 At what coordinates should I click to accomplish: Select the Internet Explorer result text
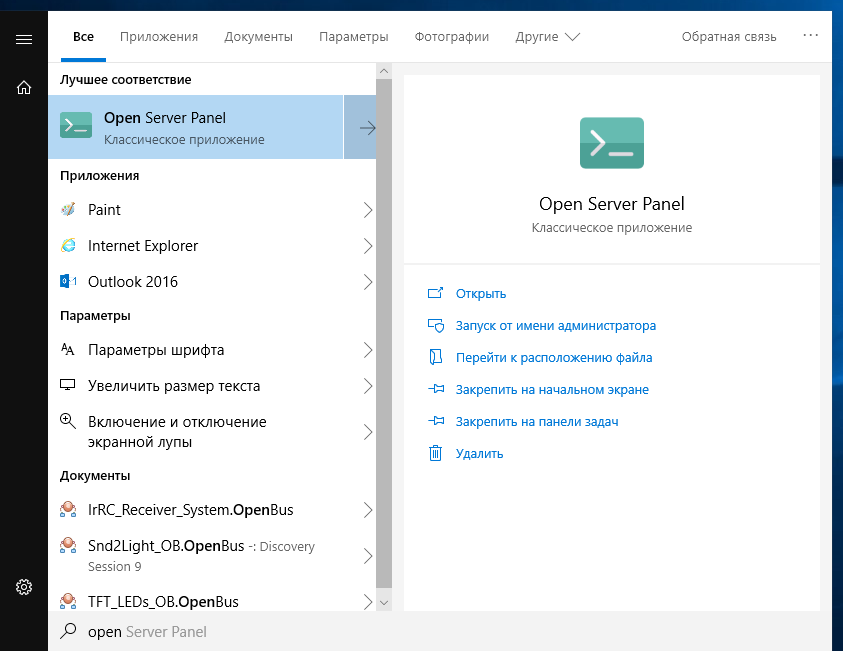coord(143,246)
